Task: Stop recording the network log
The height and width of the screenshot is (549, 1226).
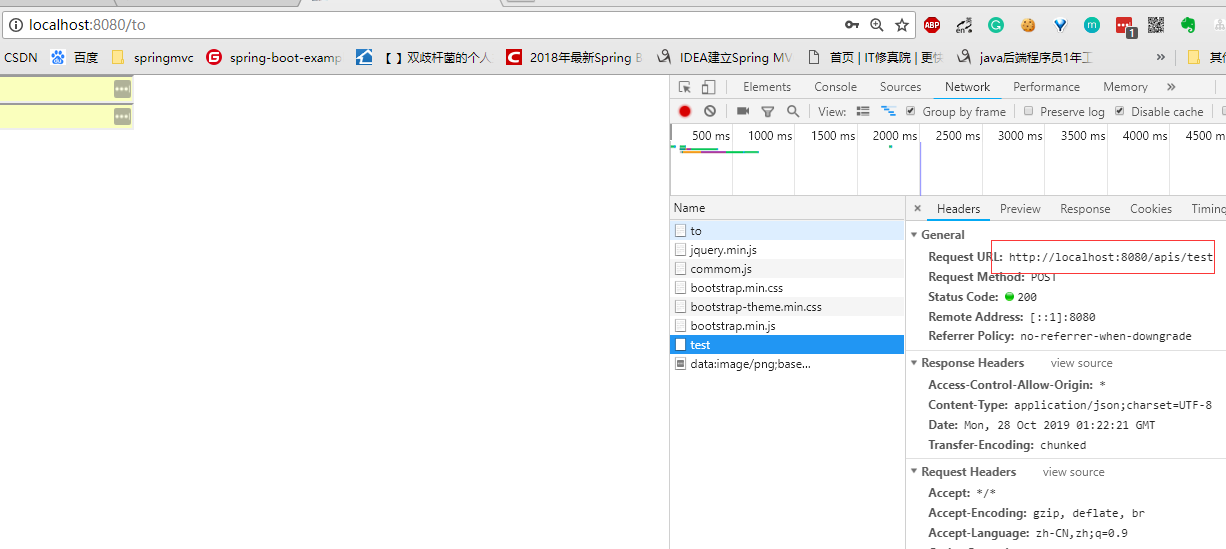Action: (685, 112)
